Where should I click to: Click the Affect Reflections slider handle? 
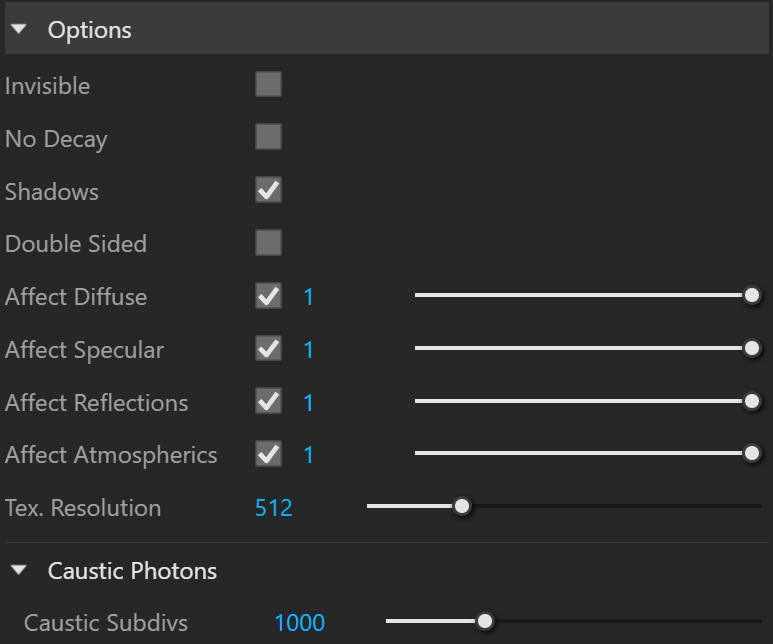[752, 401]
